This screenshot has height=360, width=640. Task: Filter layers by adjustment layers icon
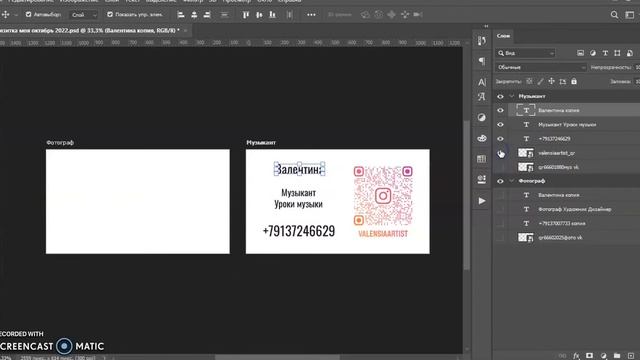click(593, 53)
